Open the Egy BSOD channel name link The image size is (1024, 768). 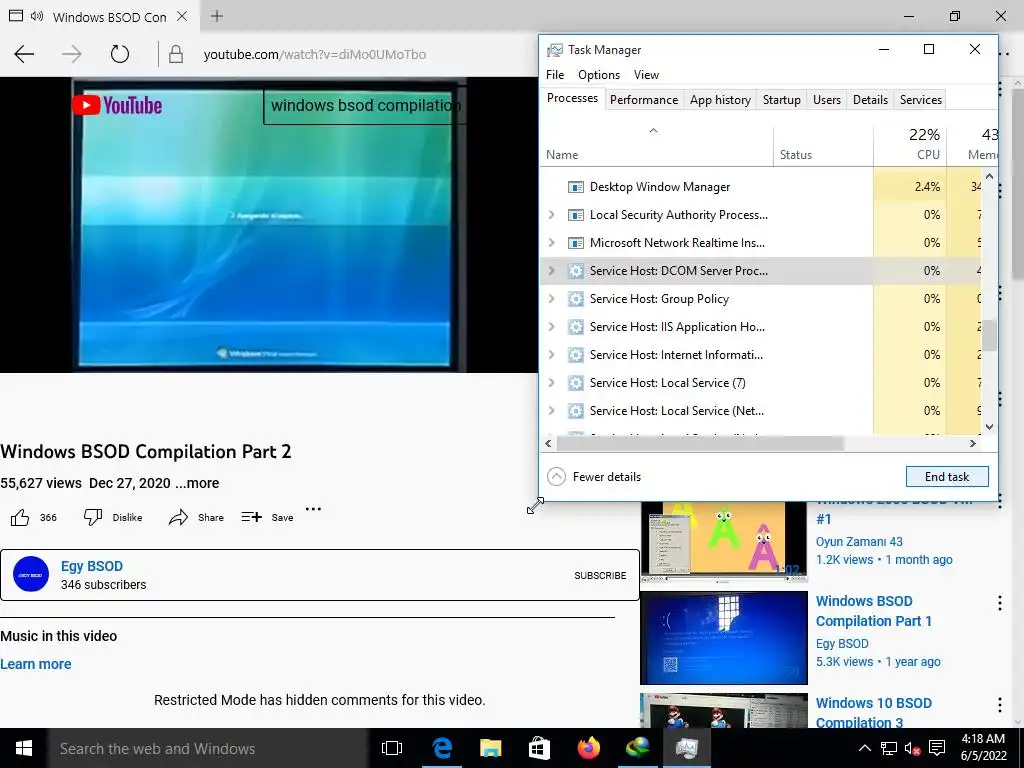[91, 566]
